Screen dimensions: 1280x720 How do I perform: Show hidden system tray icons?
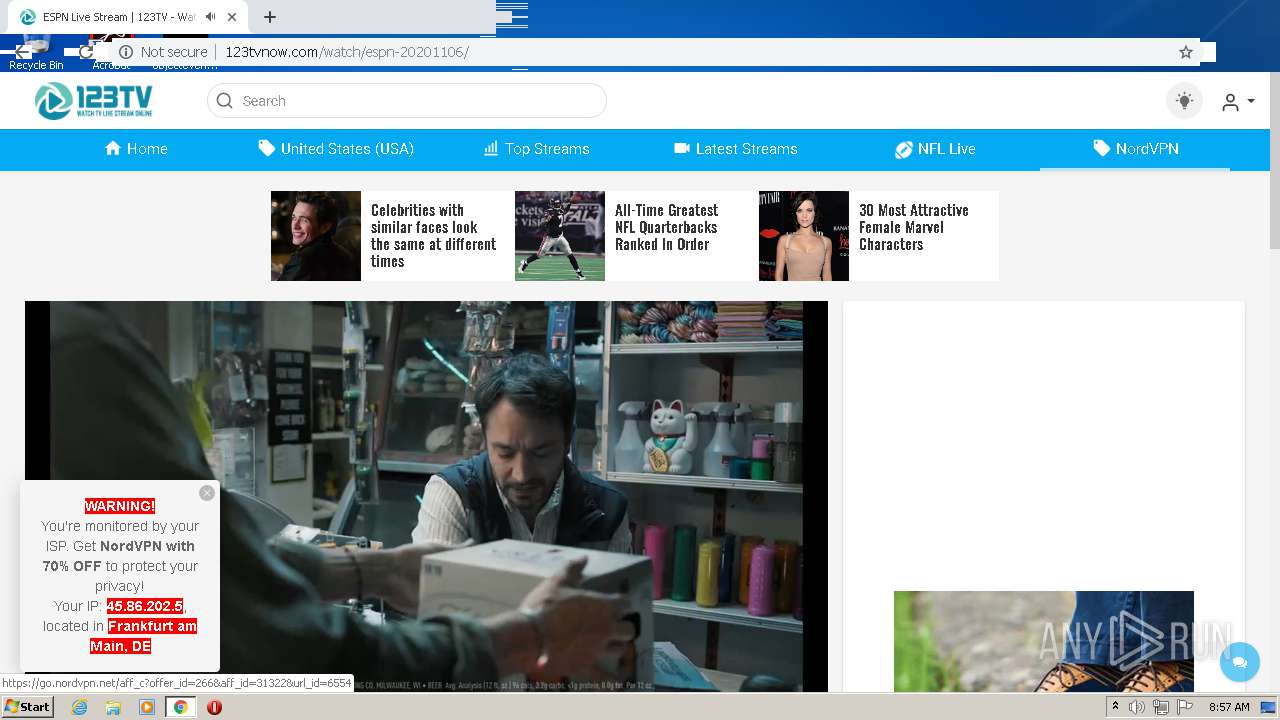point(1115,707)
